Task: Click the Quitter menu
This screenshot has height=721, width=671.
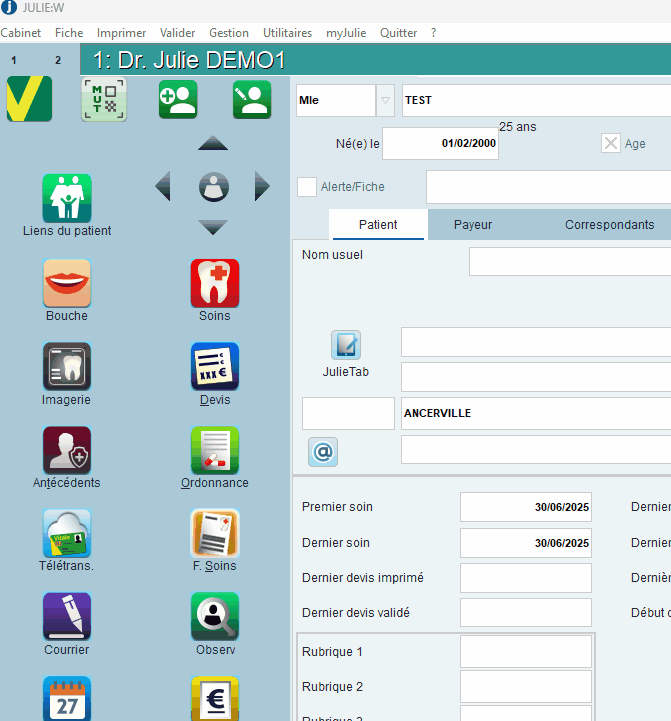Action: tap(398, 33)
